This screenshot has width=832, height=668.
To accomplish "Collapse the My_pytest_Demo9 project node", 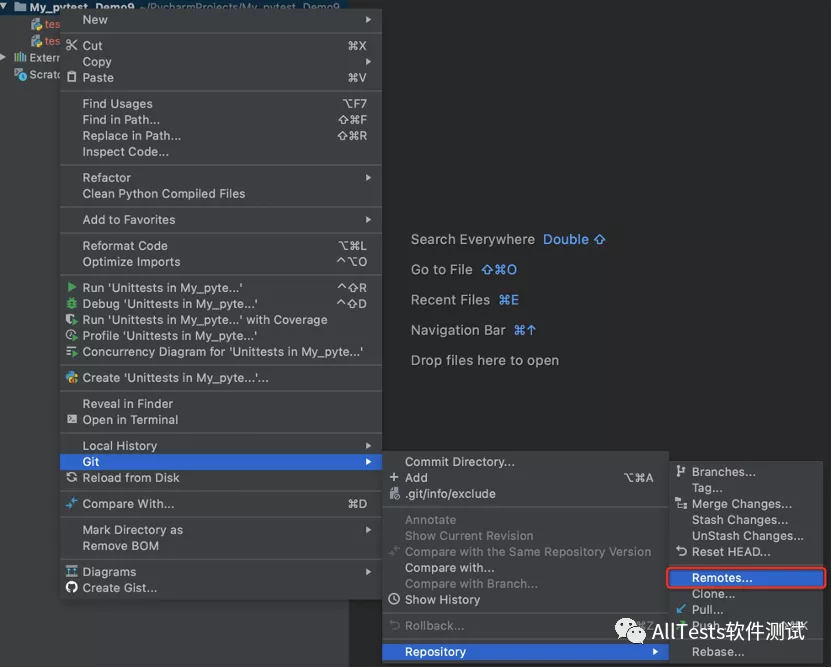I will point(4,6).
